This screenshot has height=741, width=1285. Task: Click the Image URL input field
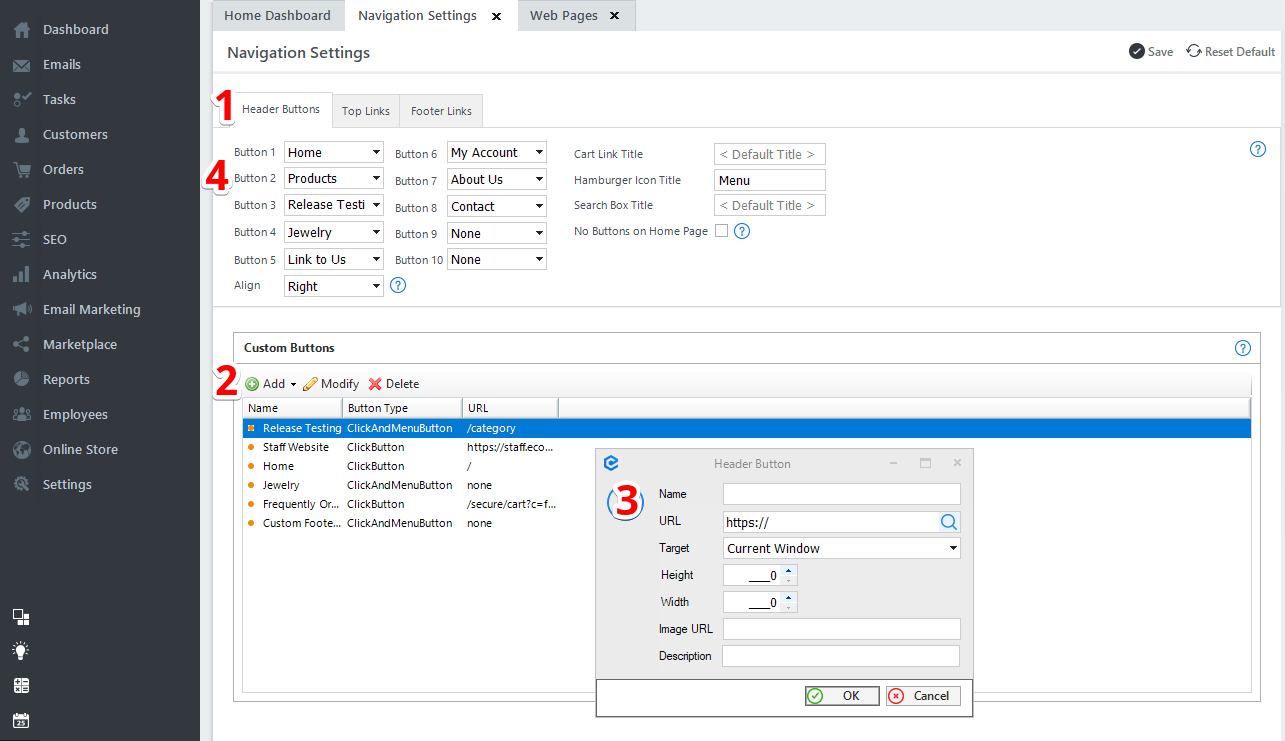point(842,629)
